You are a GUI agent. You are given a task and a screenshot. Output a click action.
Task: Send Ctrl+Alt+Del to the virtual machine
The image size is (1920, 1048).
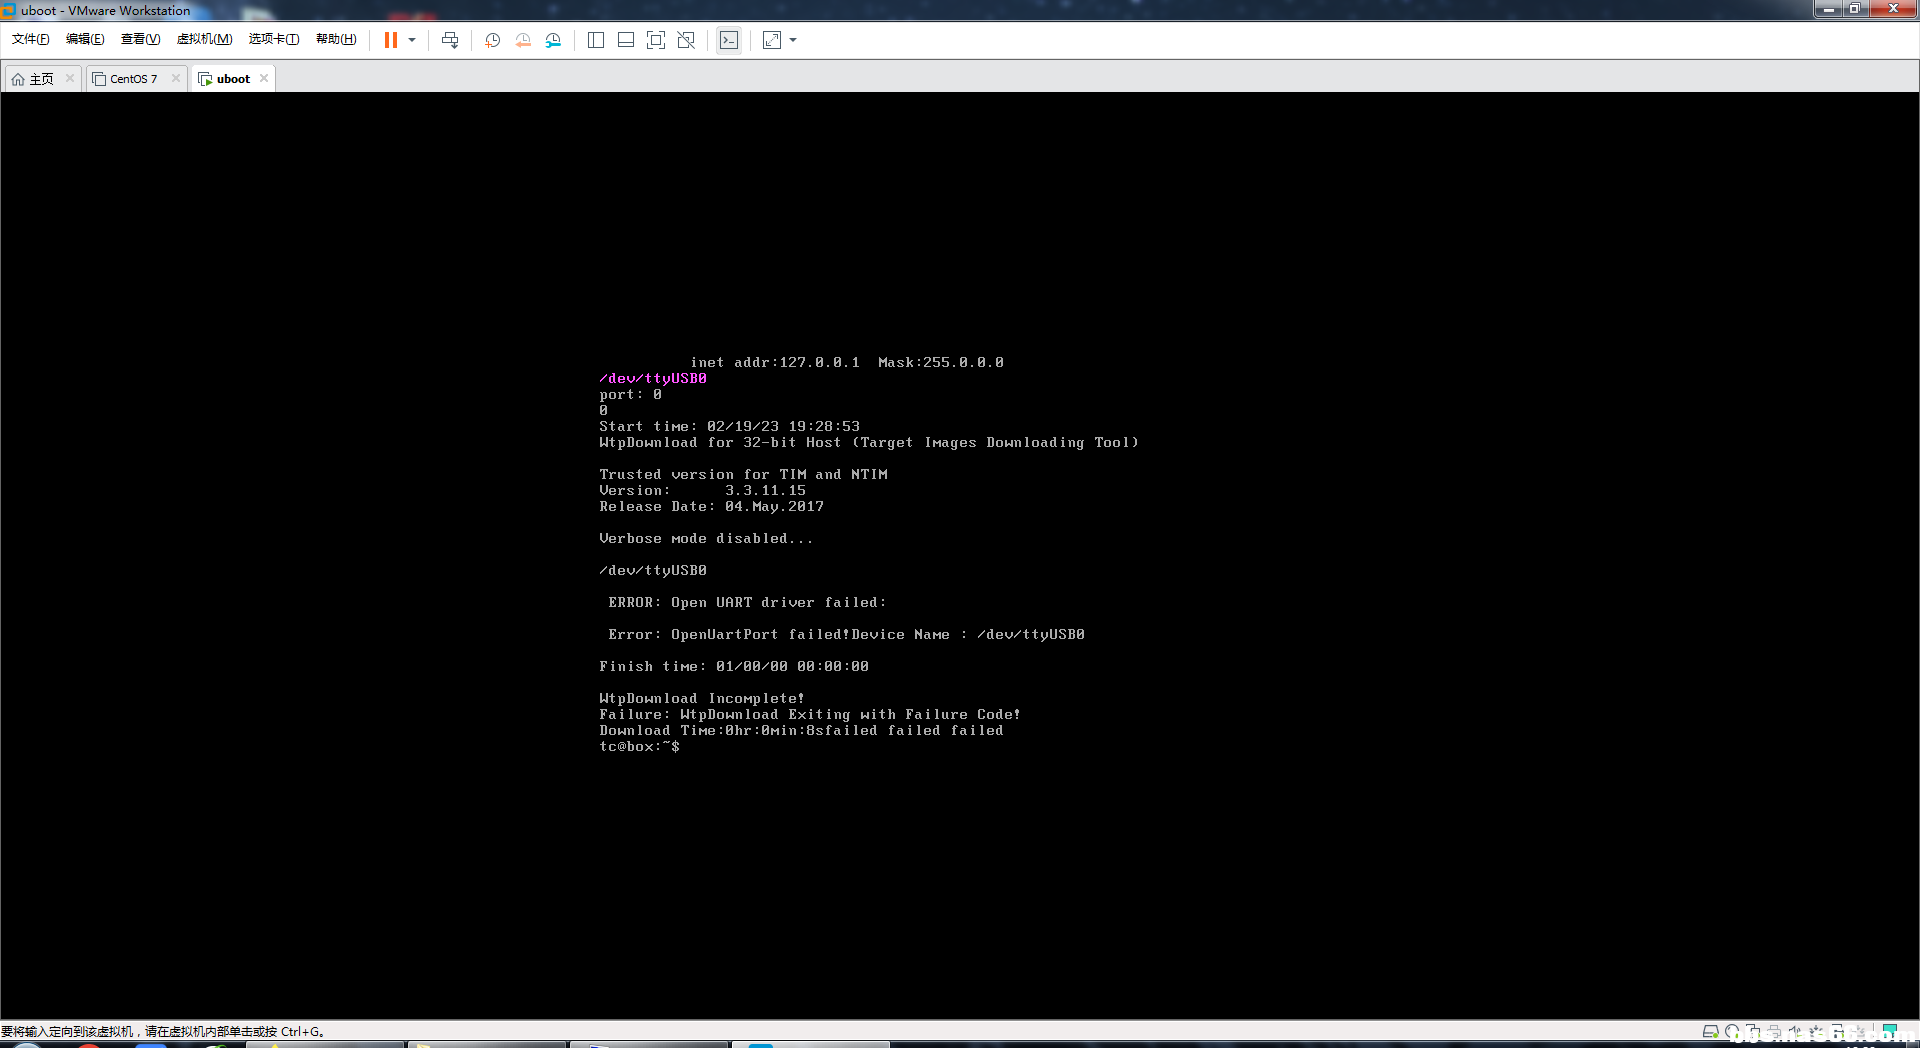tap(450, 40)
